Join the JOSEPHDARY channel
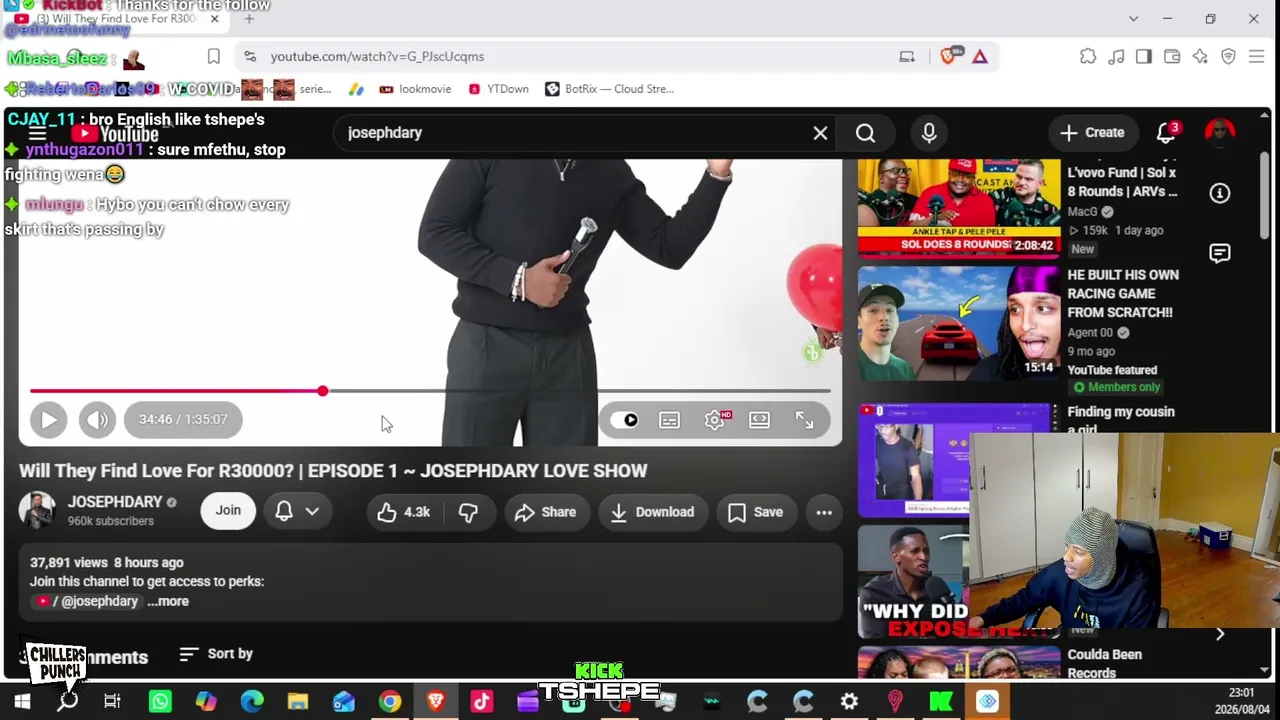This screenshot has width=1280, height=720. pos(228,511)
